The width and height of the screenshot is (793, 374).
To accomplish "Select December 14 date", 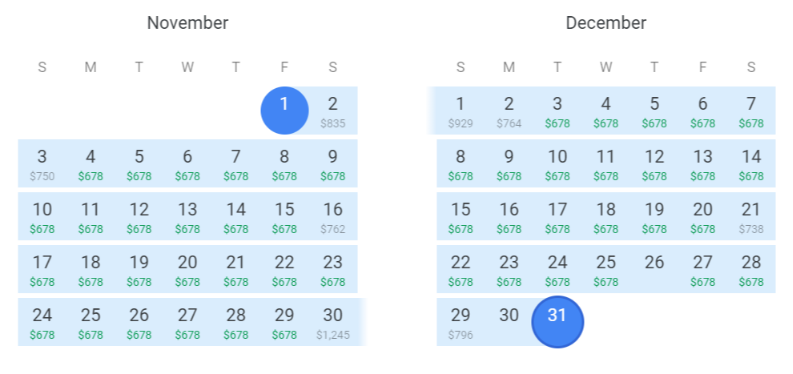I will coord(751,163).
